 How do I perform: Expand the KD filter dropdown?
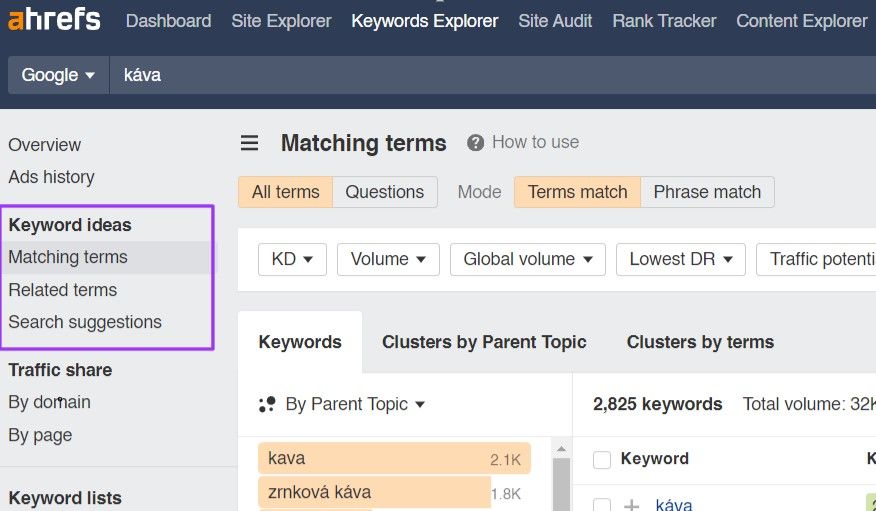coord(292,259)
